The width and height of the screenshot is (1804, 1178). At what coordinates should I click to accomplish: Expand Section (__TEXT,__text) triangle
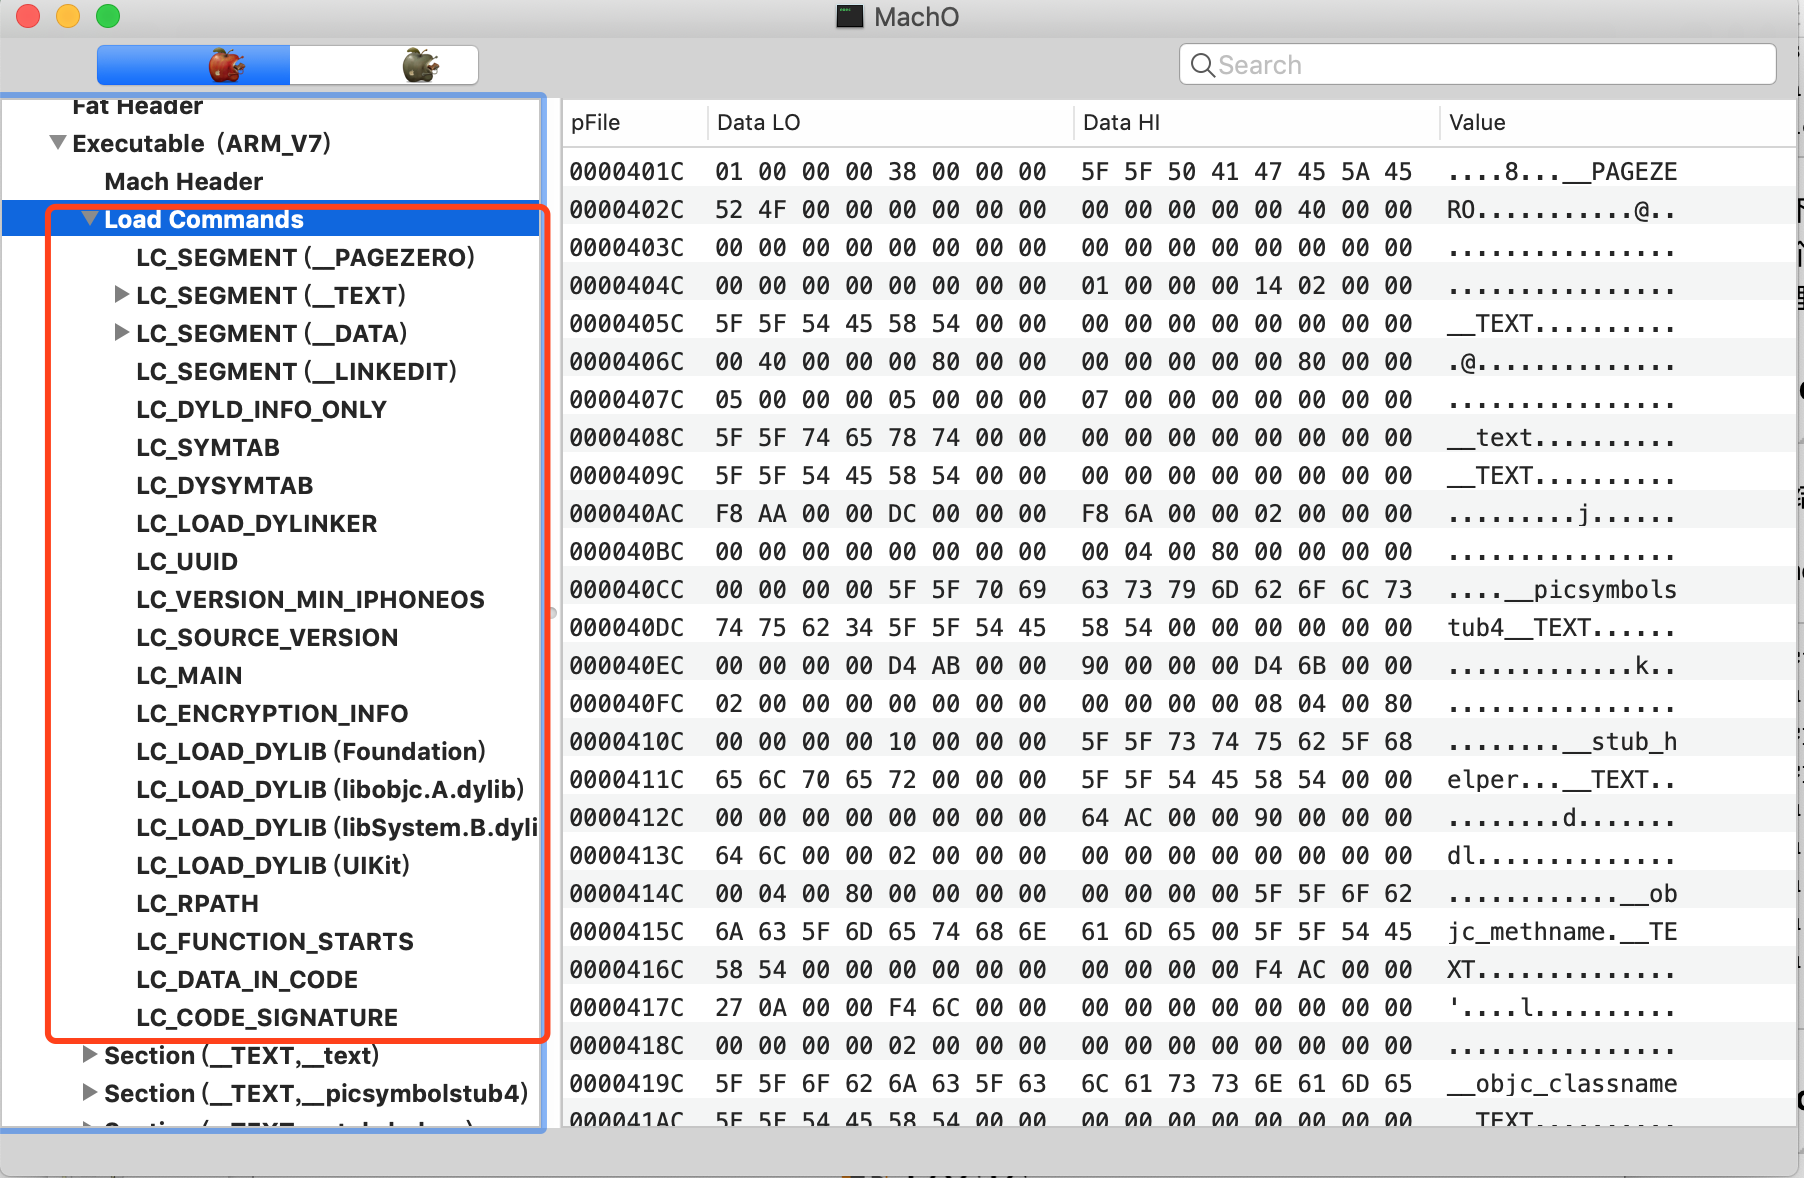(x=89, y=1055)
